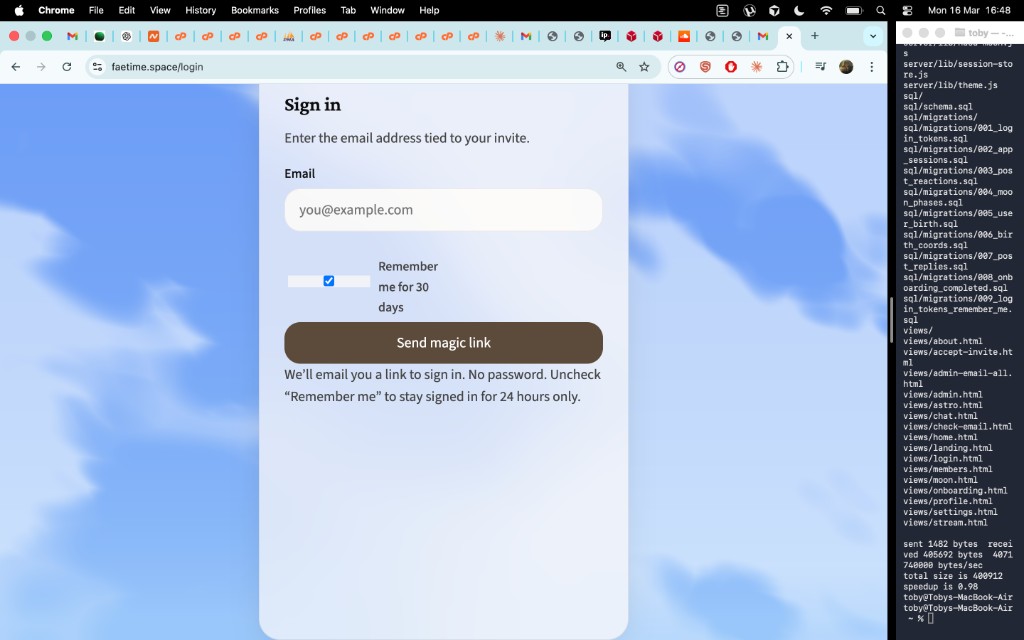Open the Bookmarks menu in menu bar
The height and width of the screenshot is (640, 1024).
click(x=255, y=10)
